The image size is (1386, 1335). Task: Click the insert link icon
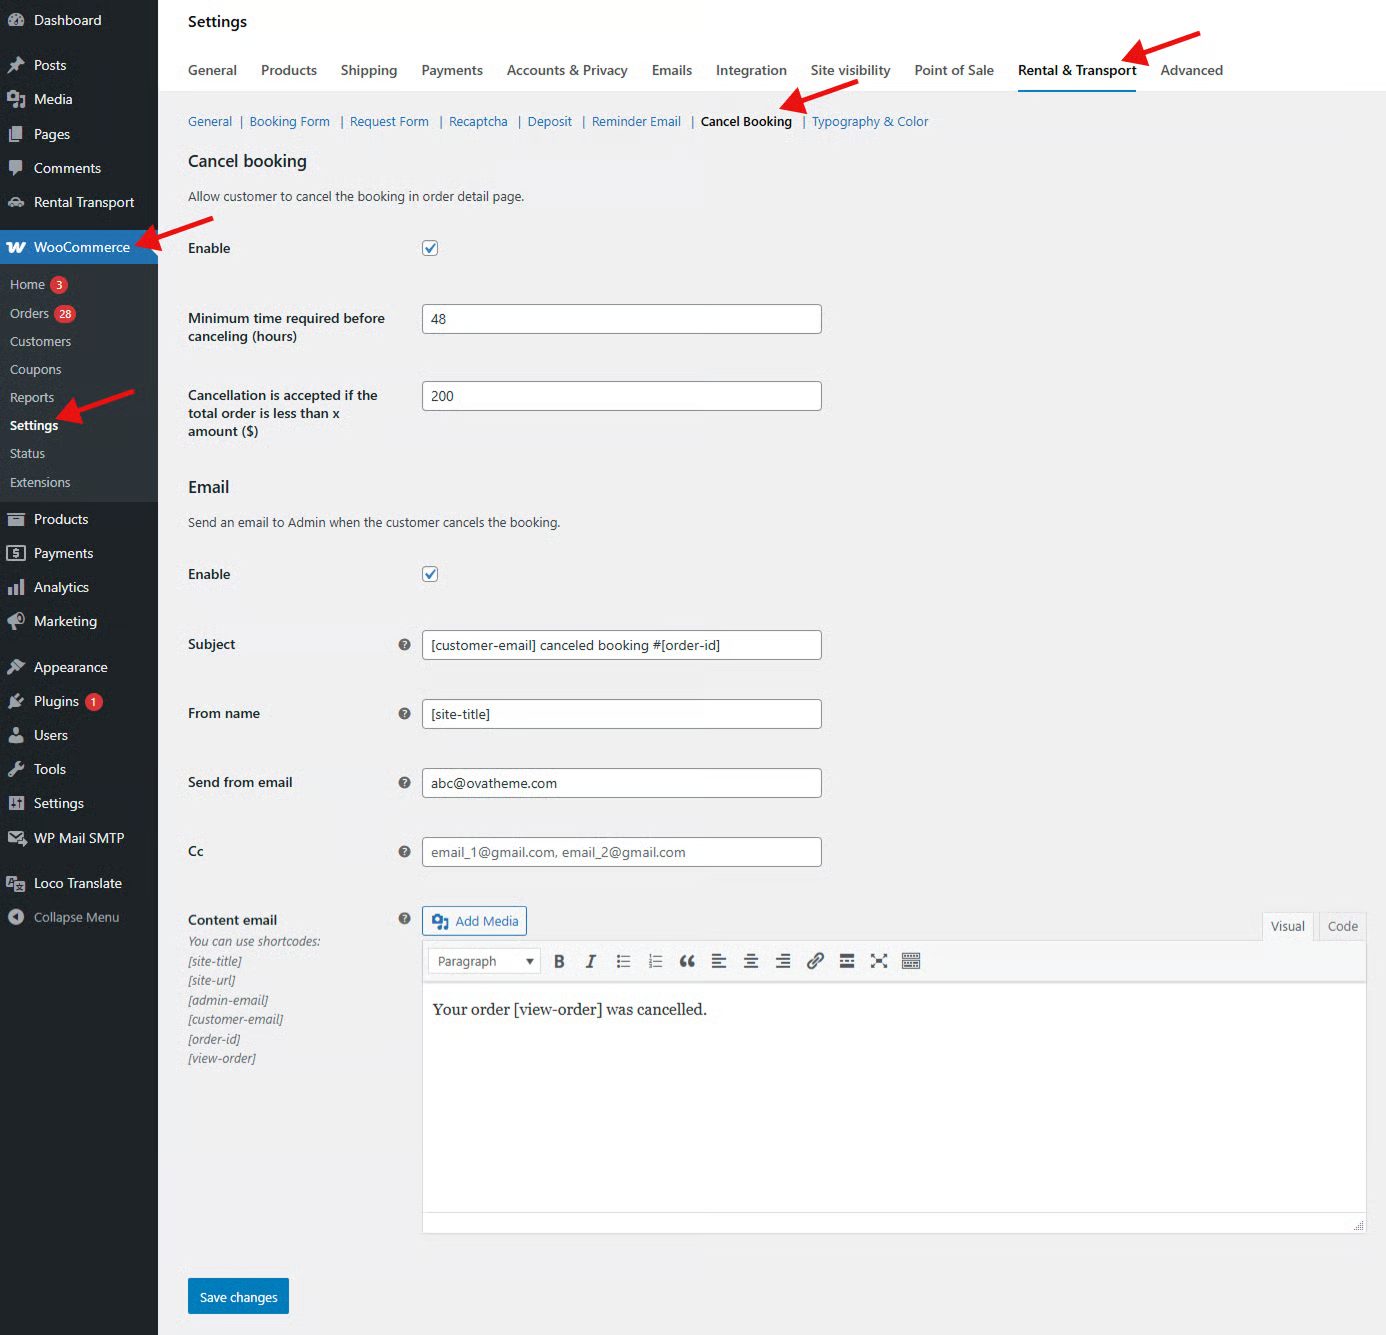[815, 961]
